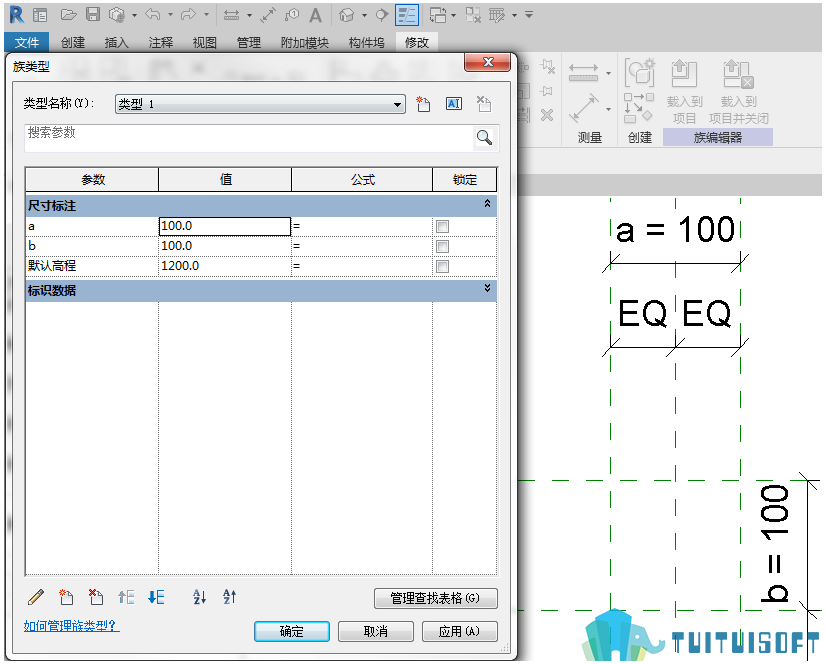Click the Save icon in quick access toolbar
The image size is (826, 664).
[93, 15]
